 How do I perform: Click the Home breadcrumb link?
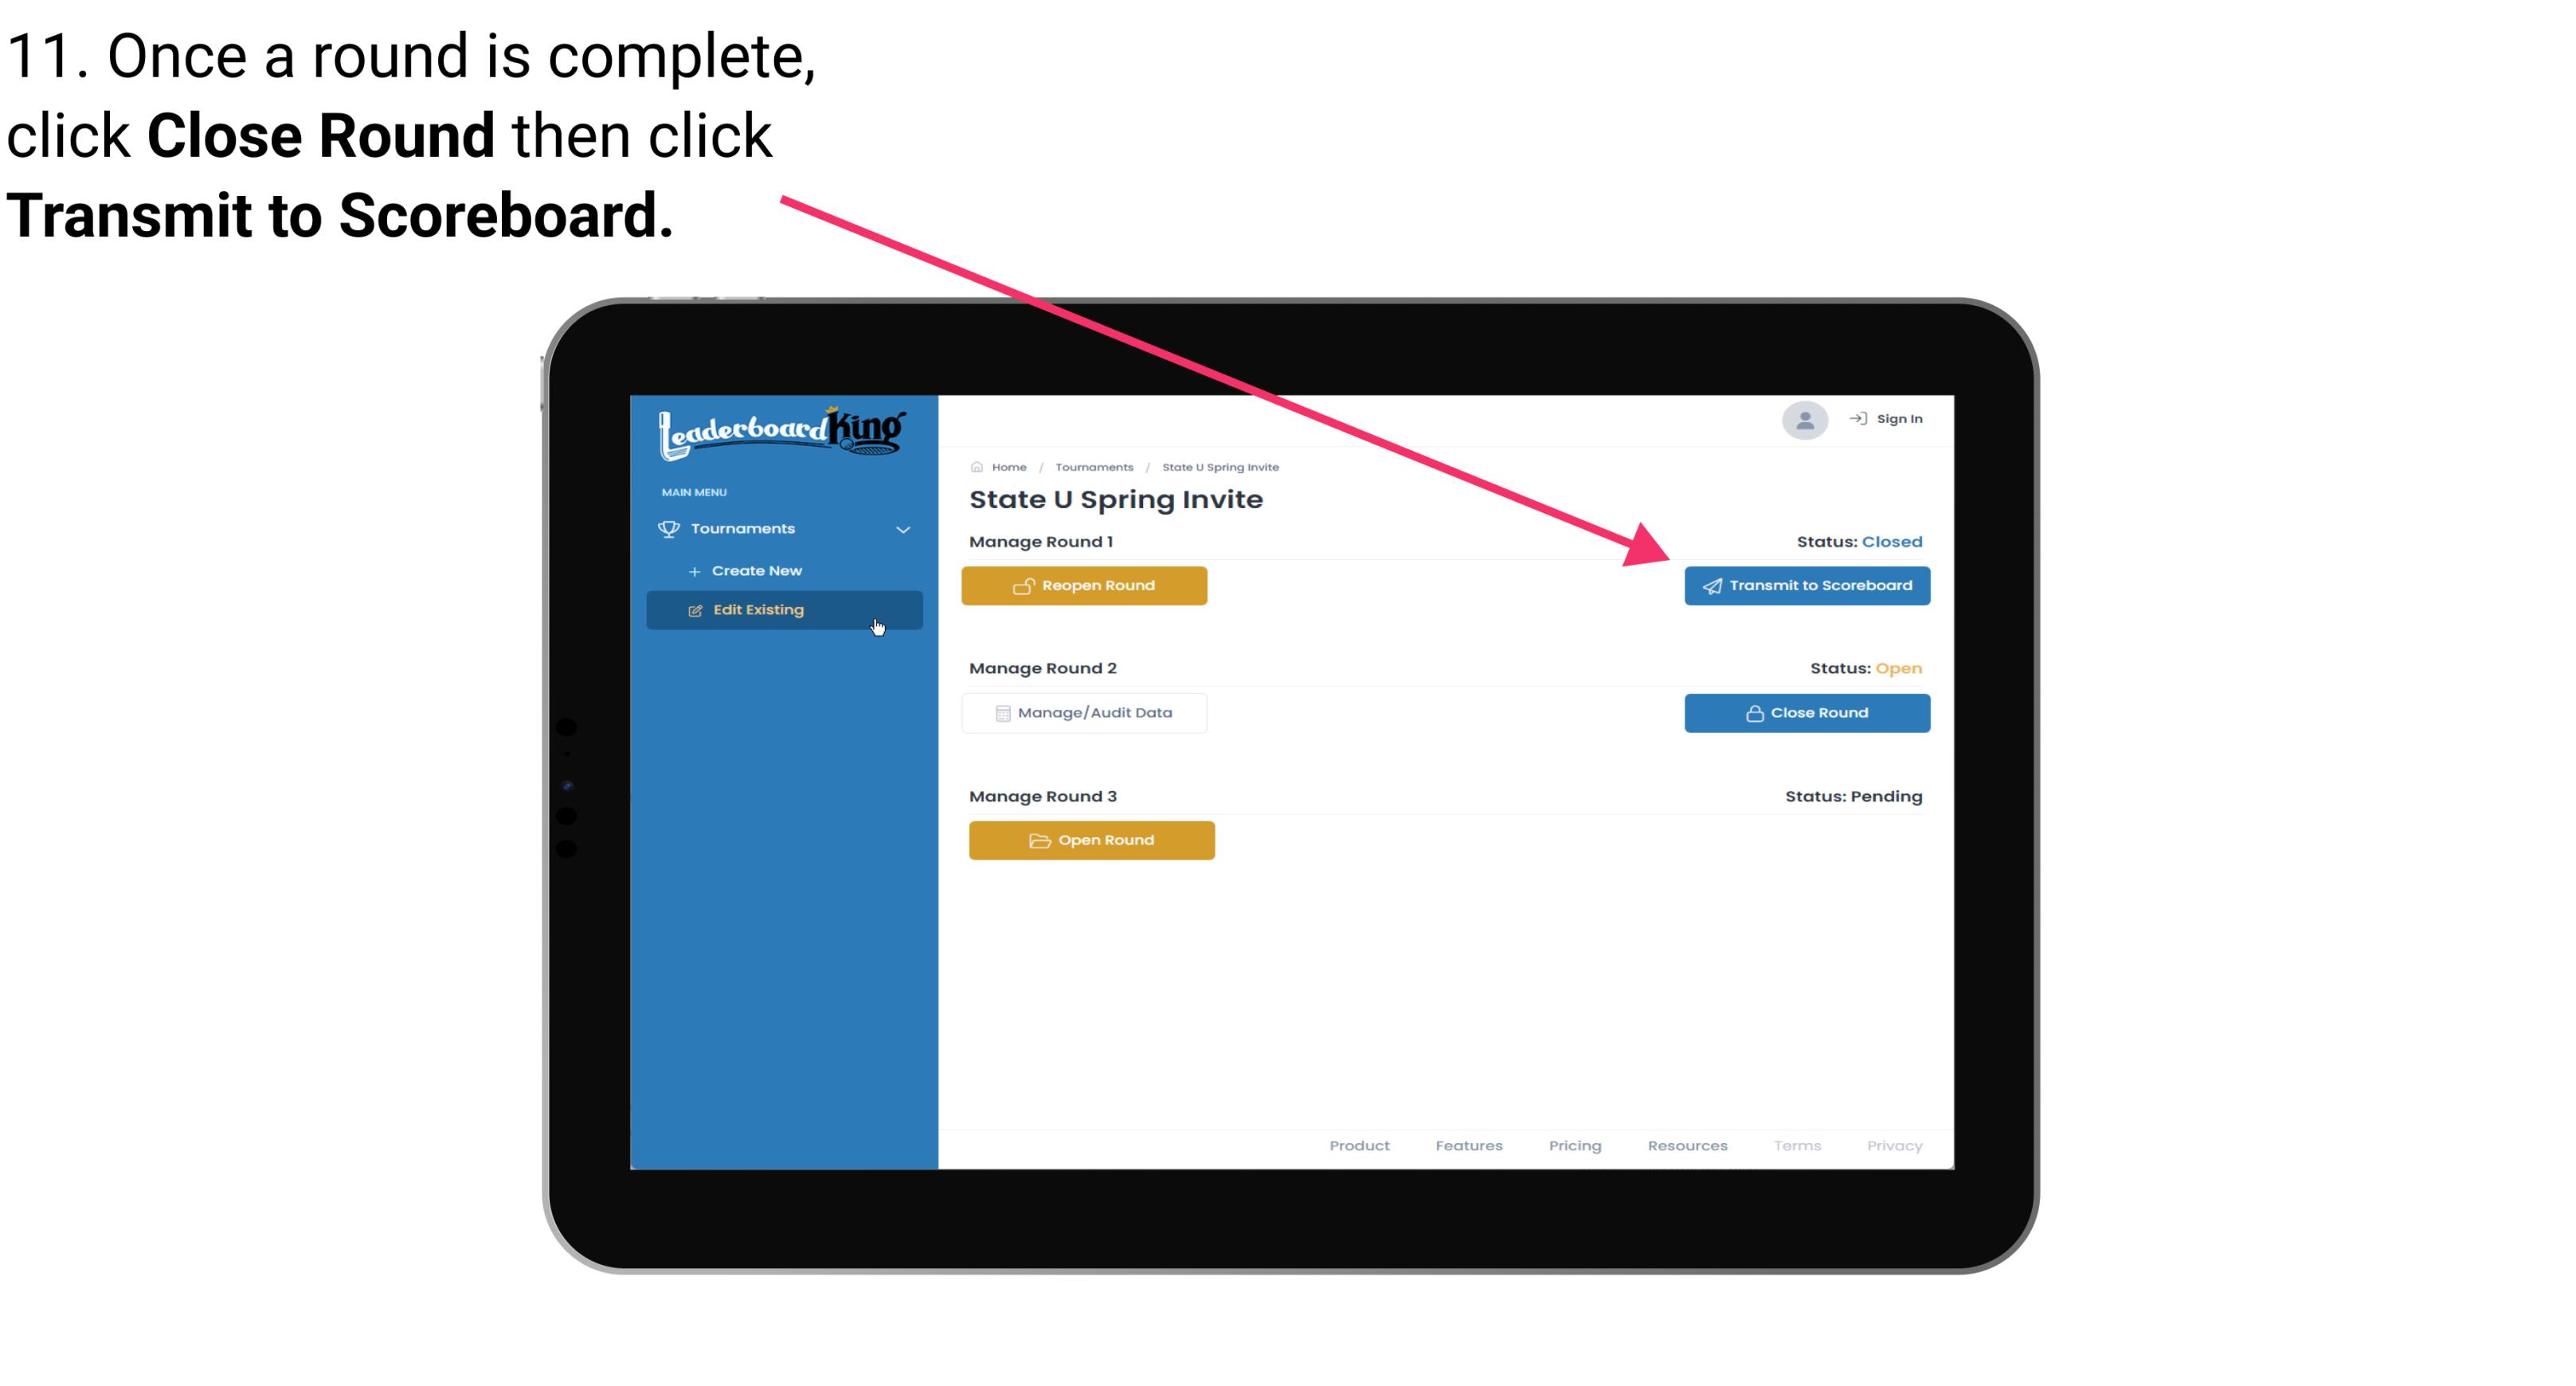click(1007, 466)
